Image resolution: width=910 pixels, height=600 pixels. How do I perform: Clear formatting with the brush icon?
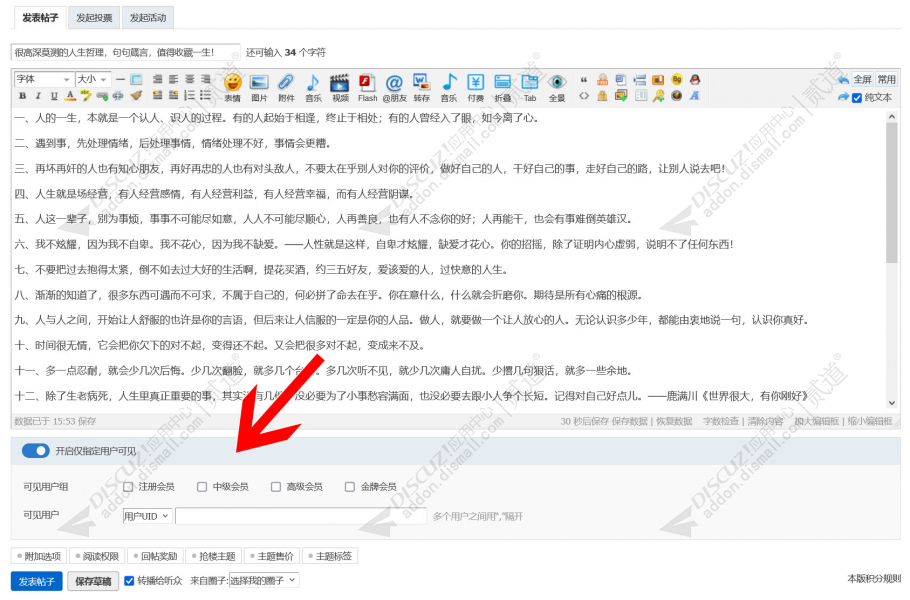136,96
